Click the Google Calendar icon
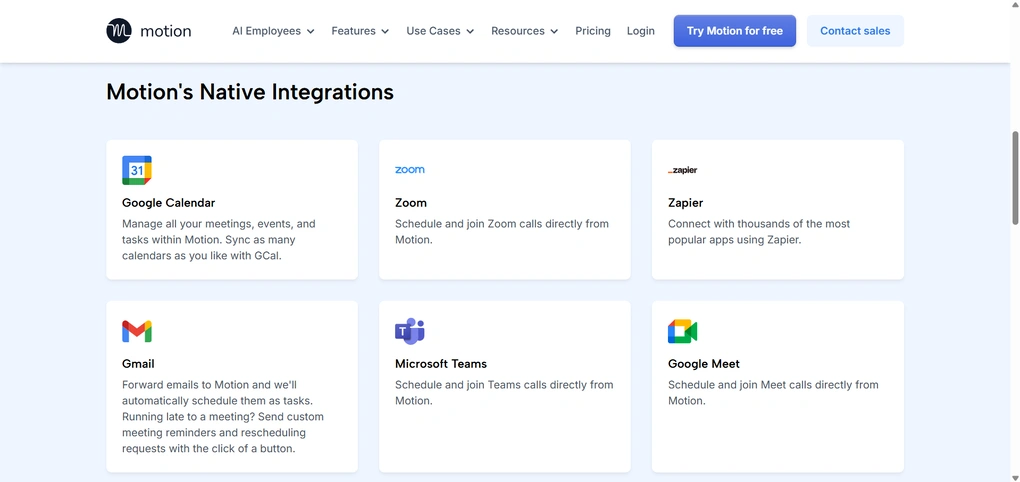1020x482 pixels. tap(137, 170)
